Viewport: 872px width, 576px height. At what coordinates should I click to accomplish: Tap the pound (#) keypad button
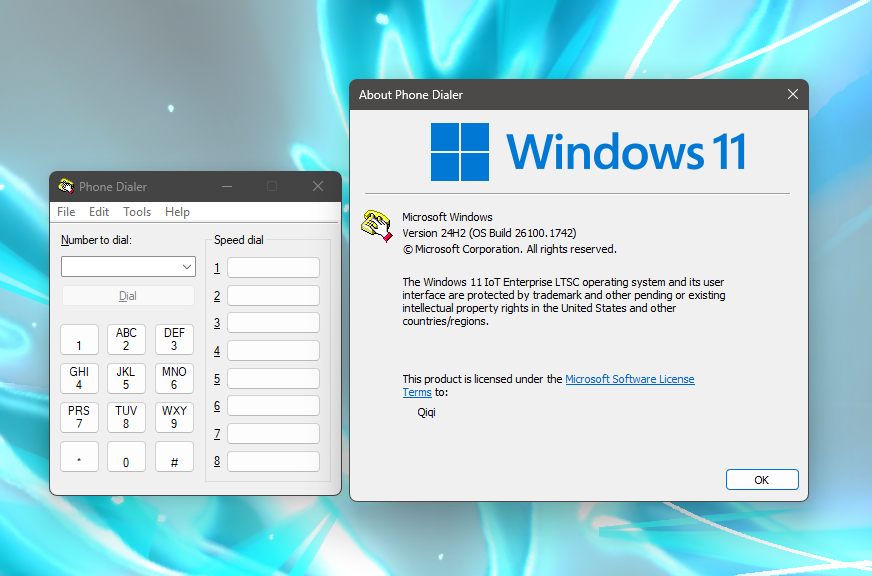(x=174, y=456)
